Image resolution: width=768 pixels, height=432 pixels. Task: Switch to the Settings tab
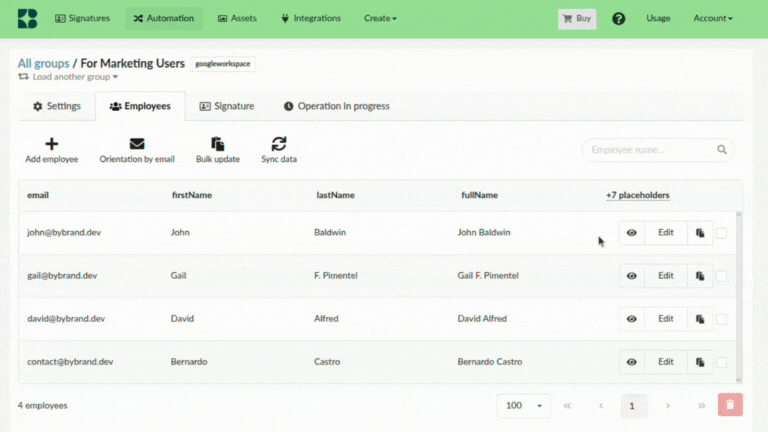pos(56,106)
